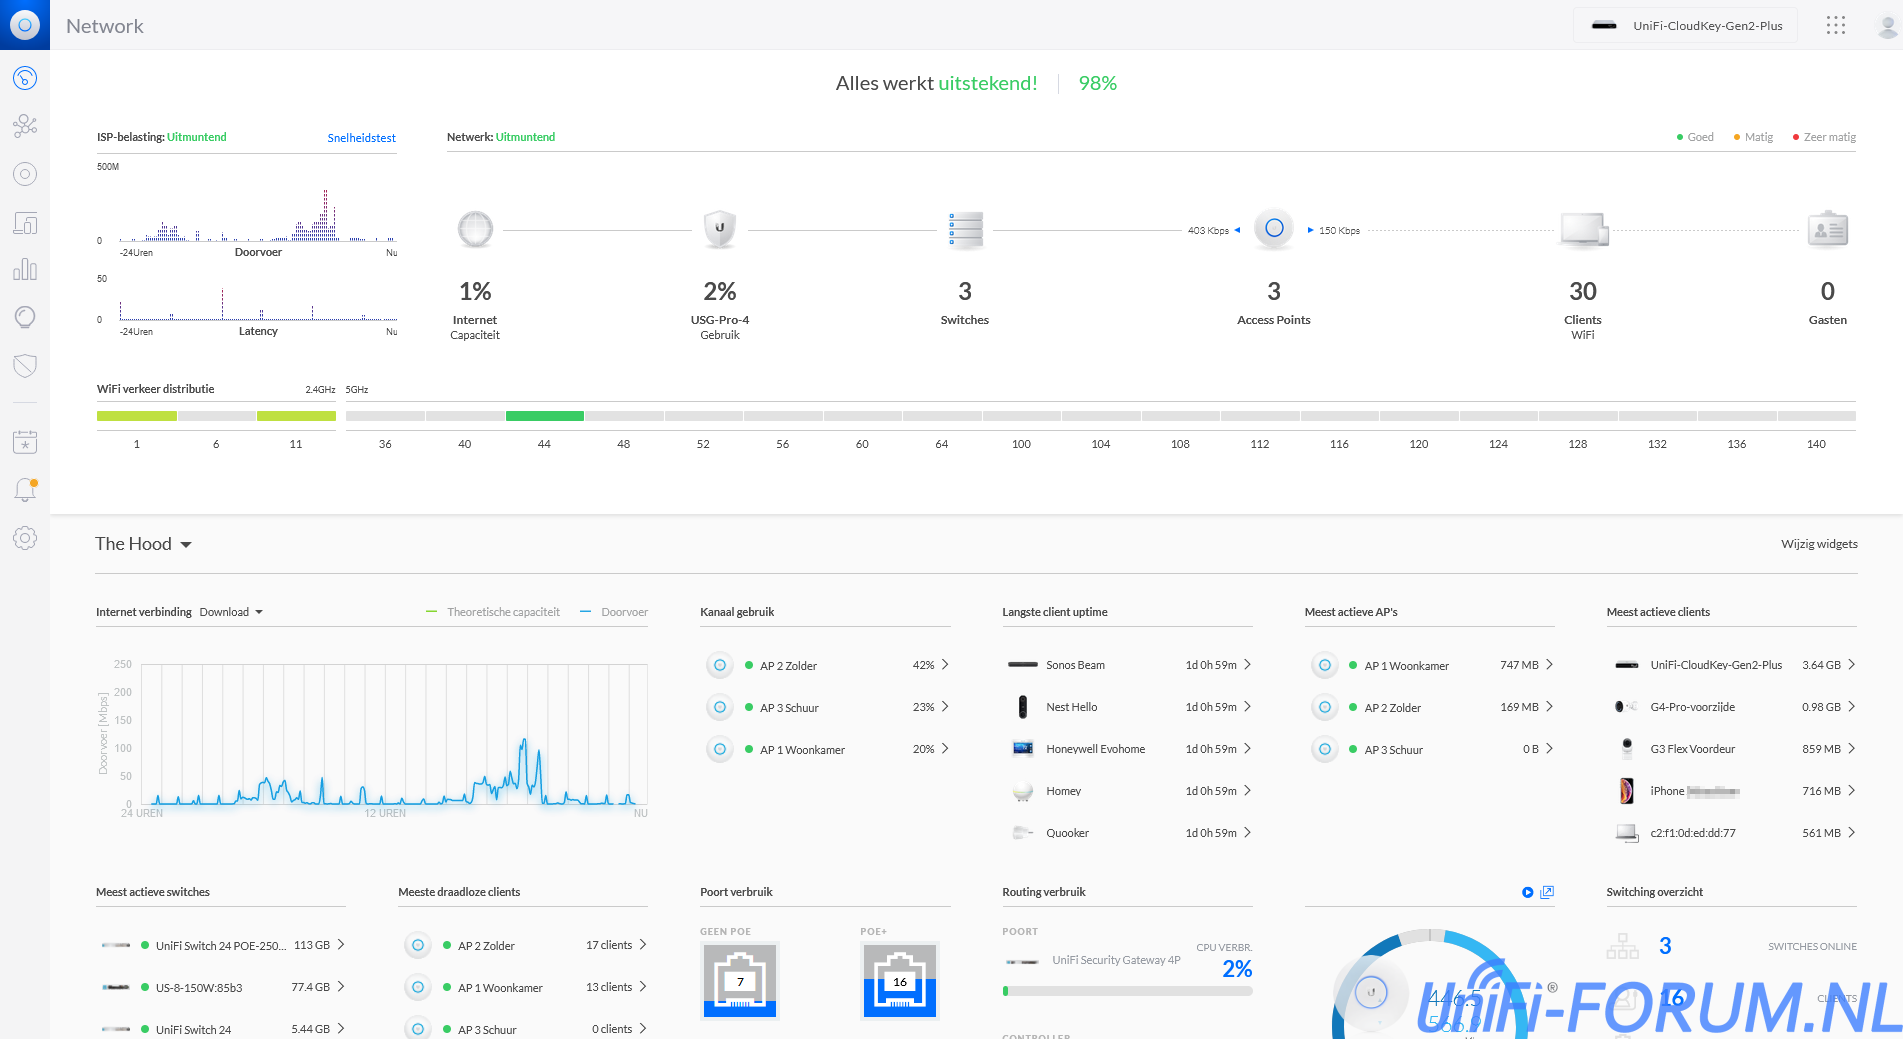Image resolution: width=1903 pixels, height=1039 pixels.
Task: Open the Download dropdown for Internet verbinding
Action: [231, 612]
